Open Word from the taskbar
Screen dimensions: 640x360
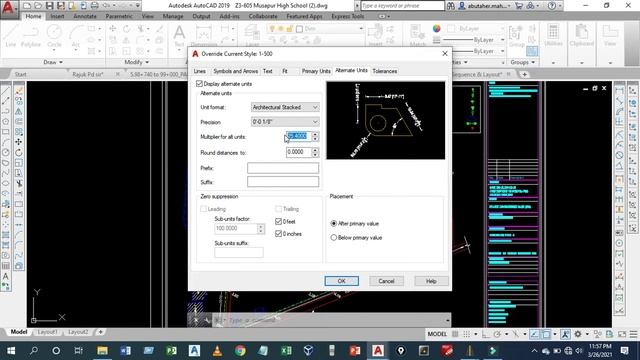tap(125, 350)
